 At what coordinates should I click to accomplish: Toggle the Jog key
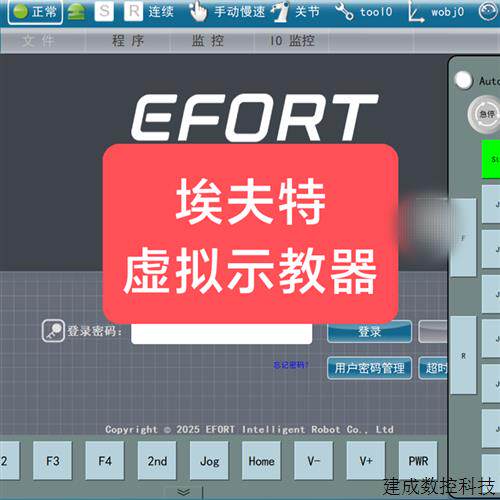[209, 461]
